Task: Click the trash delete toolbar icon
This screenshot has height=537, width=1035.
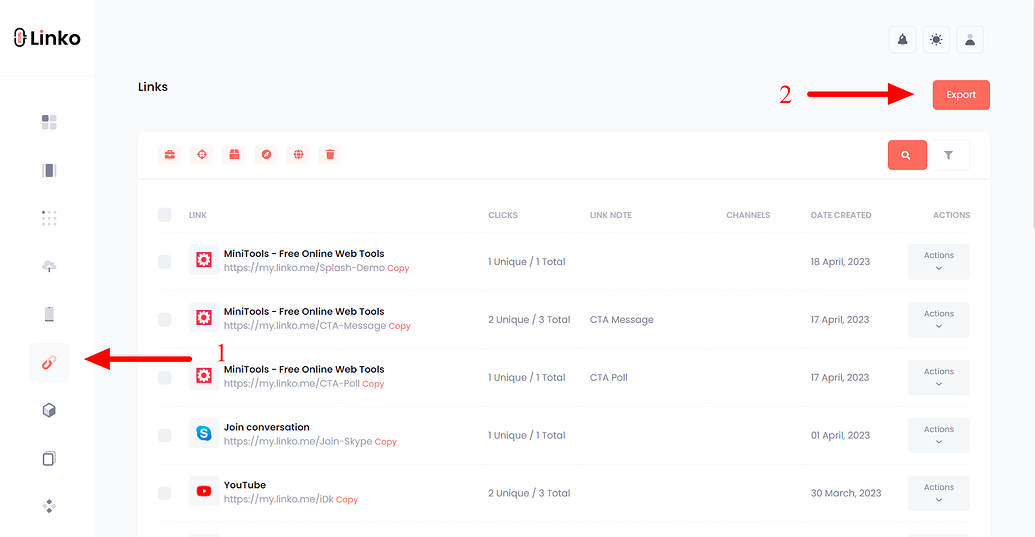Action: pos(330,154)
